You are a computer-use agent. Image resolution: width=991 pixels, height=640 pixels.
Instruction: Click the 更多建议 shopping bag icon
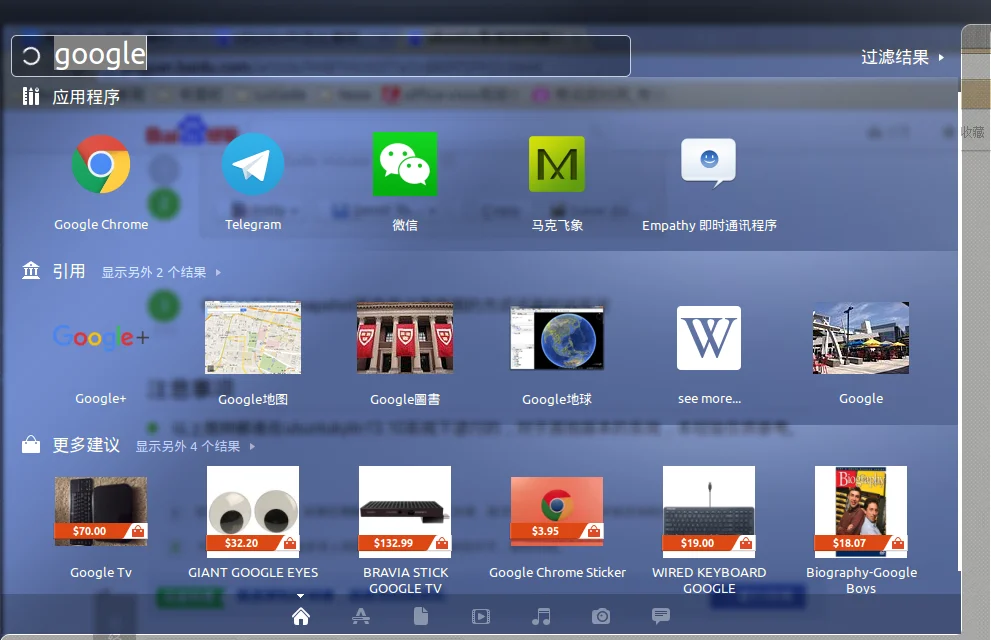(x=31, y=445)
